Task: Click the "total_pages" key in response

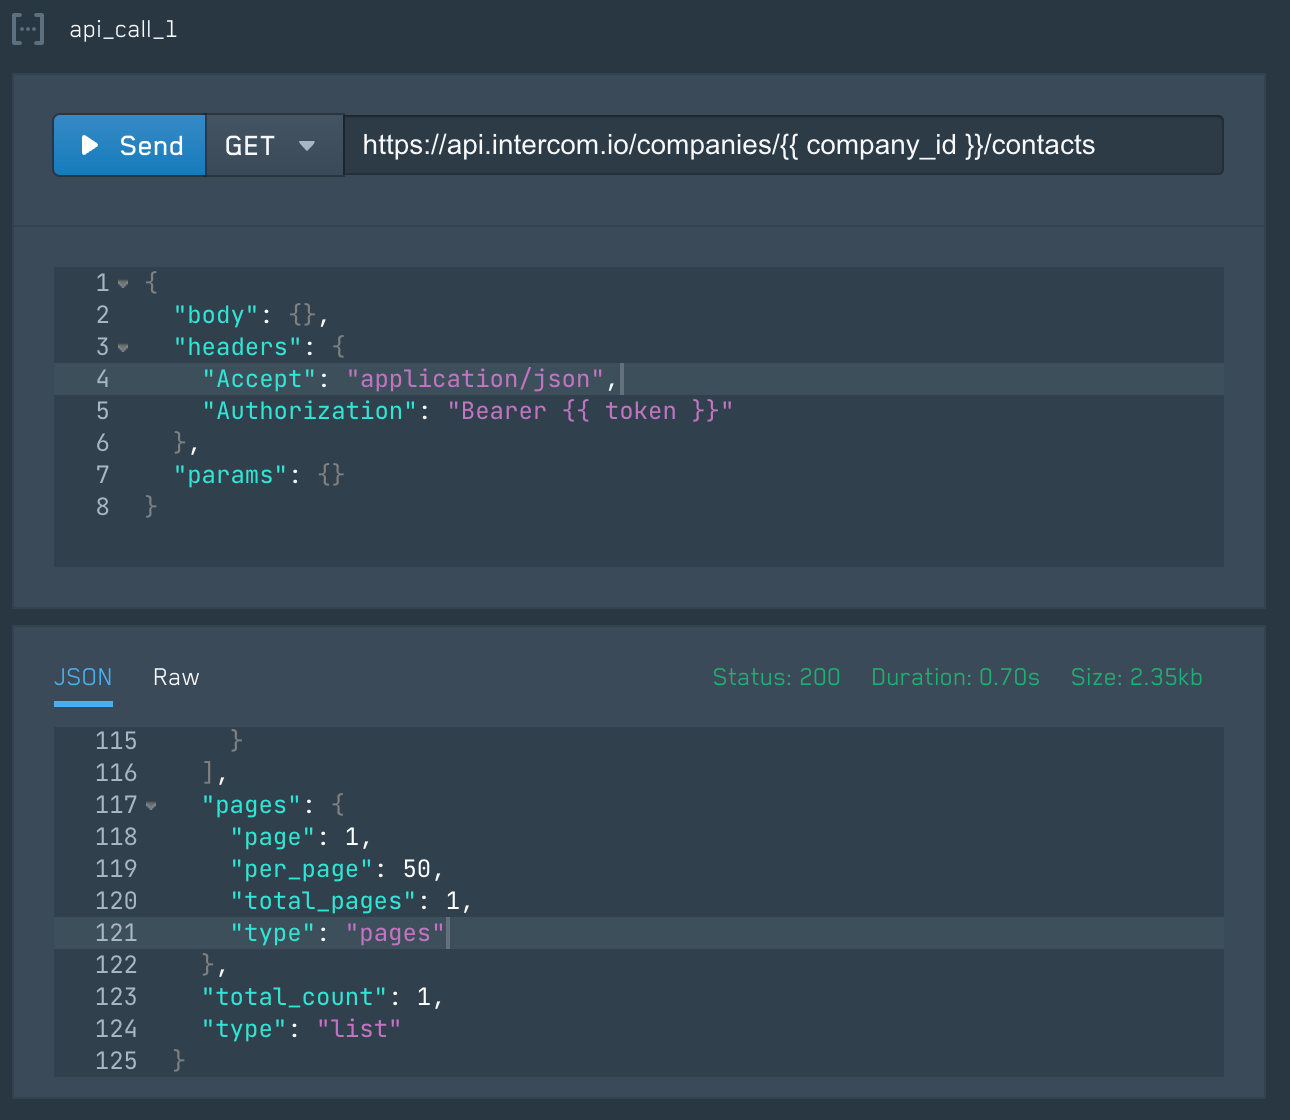Action: pyautogui.click(x=324, y=901)
